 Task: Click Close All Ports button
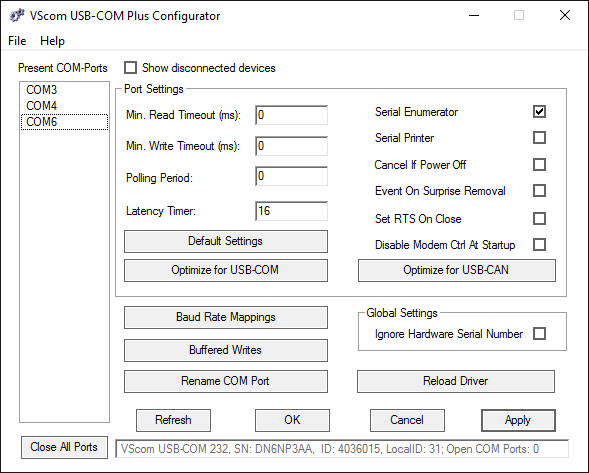click(64, 447)
